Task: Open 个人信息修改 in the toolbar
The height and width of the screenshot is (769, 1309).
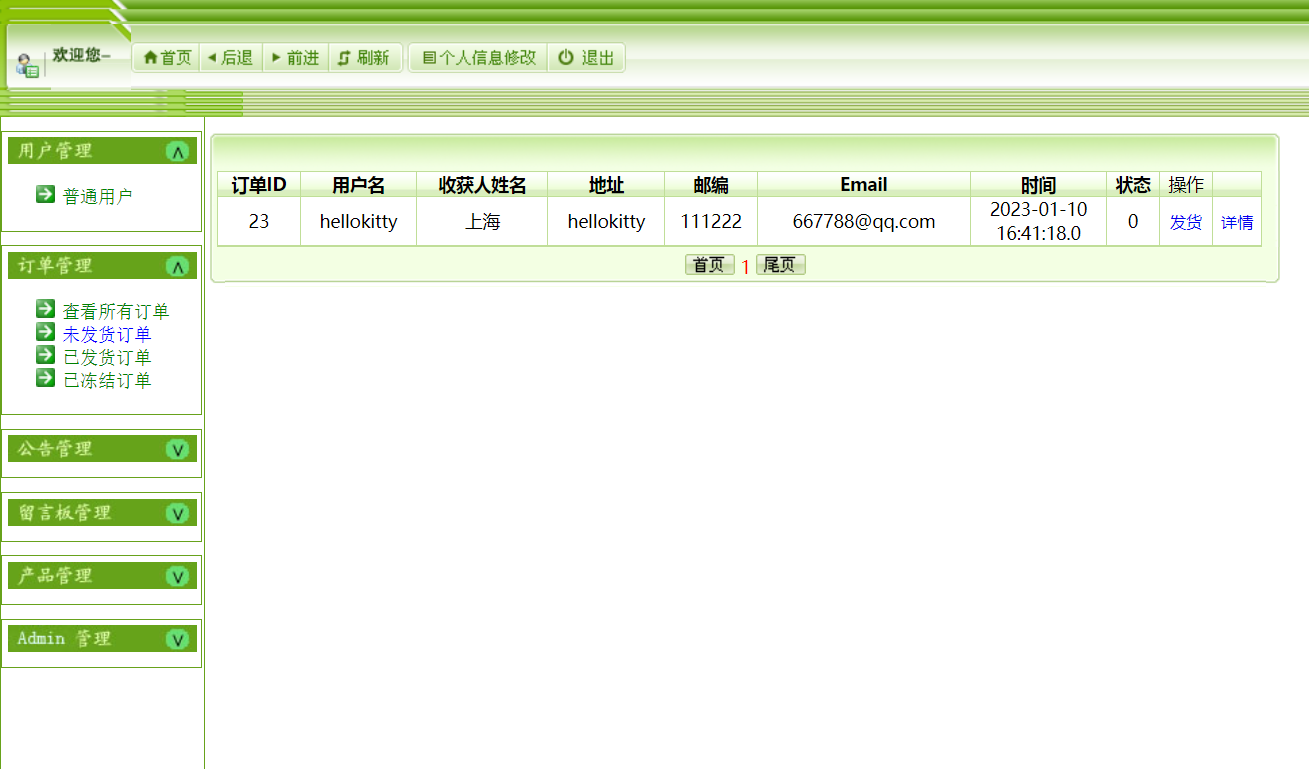Action: point(479,58)
